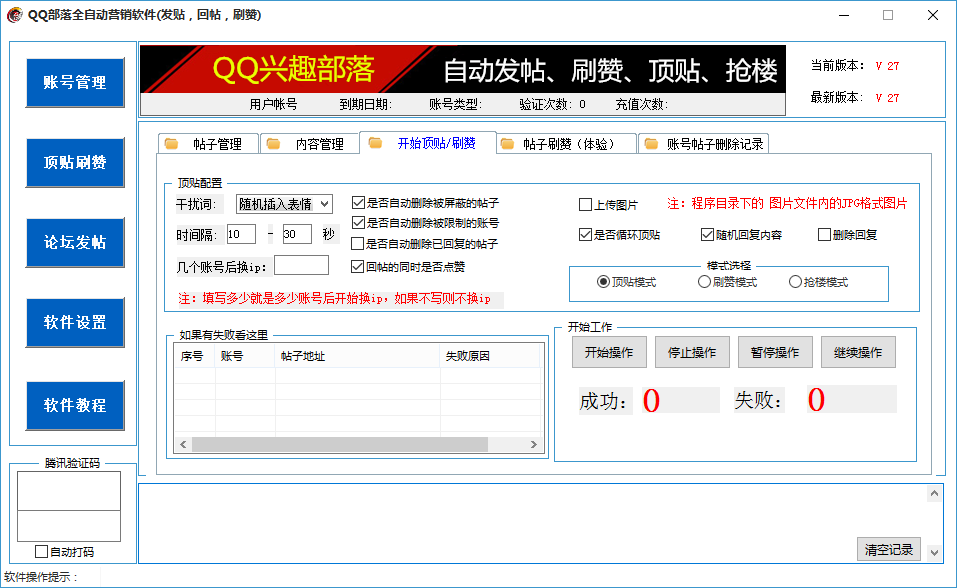Check the 自动打码 option

(x=41, y=551)
